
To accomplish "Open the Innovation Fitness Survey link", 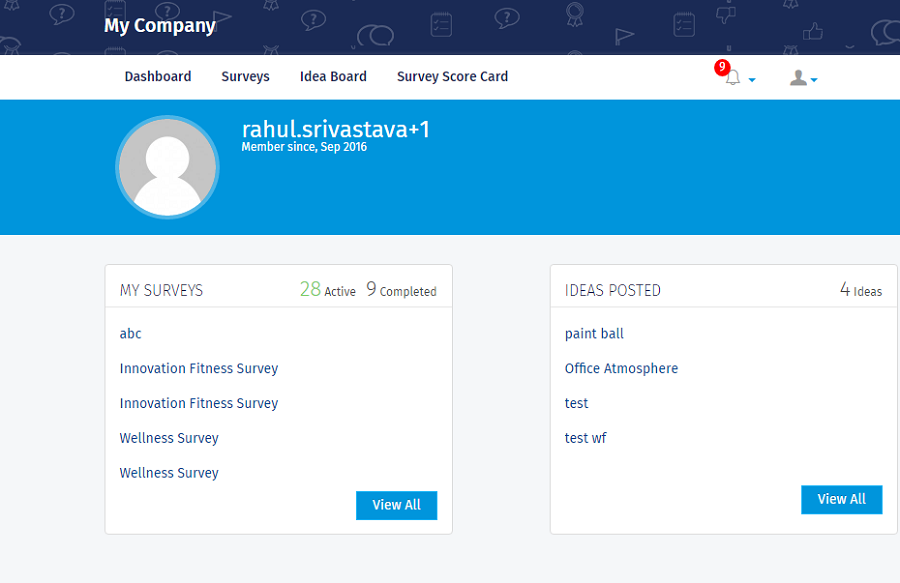I will click(x=198, y=368).
